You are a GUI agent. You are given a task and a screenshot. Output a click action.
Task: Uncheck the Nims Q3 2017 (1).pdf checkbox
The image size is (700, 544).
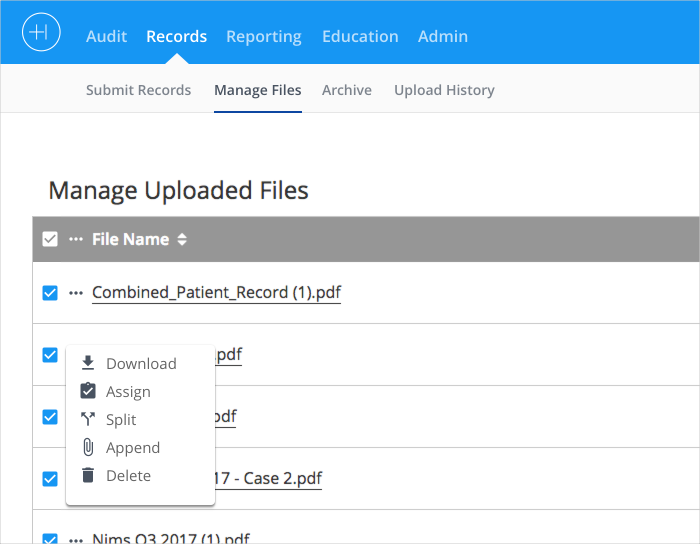[50, 539]
